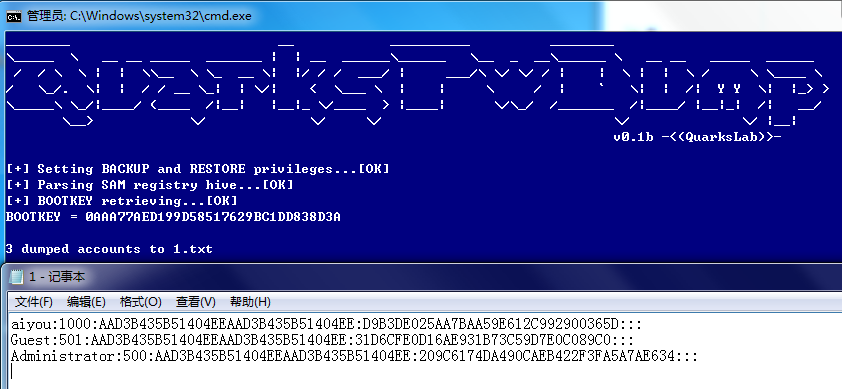Click the '1 - 记事本' Notepad title
Image resolution: width=842 pixels, height=389 pixels.
pyautogui.click(x=57, y=277)
